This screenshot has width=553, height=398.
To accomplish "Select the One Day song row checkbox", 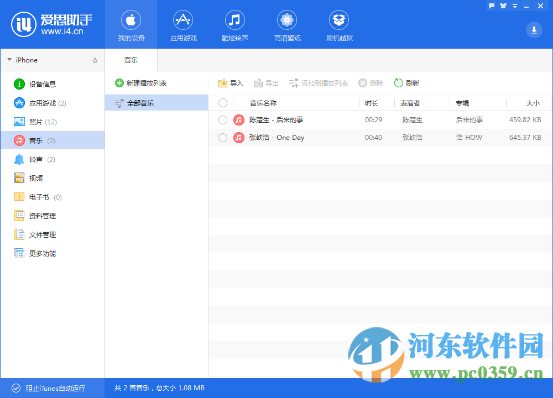I will (223, 137).
